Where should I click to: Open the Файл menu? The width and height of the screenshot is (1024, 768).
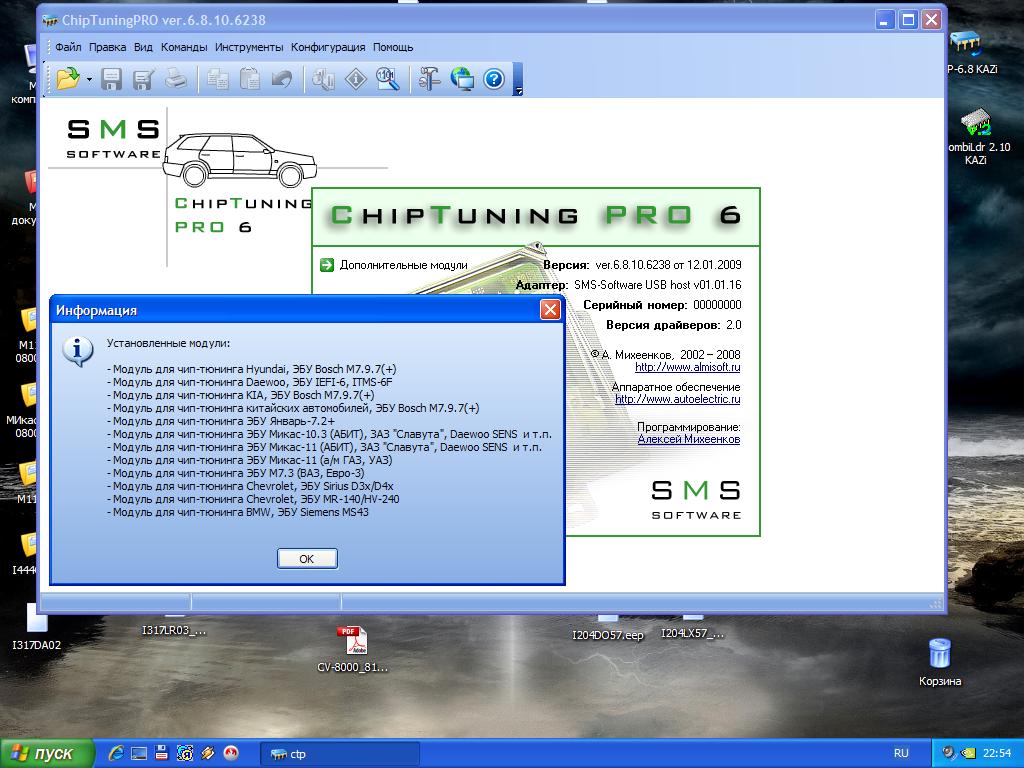[69, 47]
